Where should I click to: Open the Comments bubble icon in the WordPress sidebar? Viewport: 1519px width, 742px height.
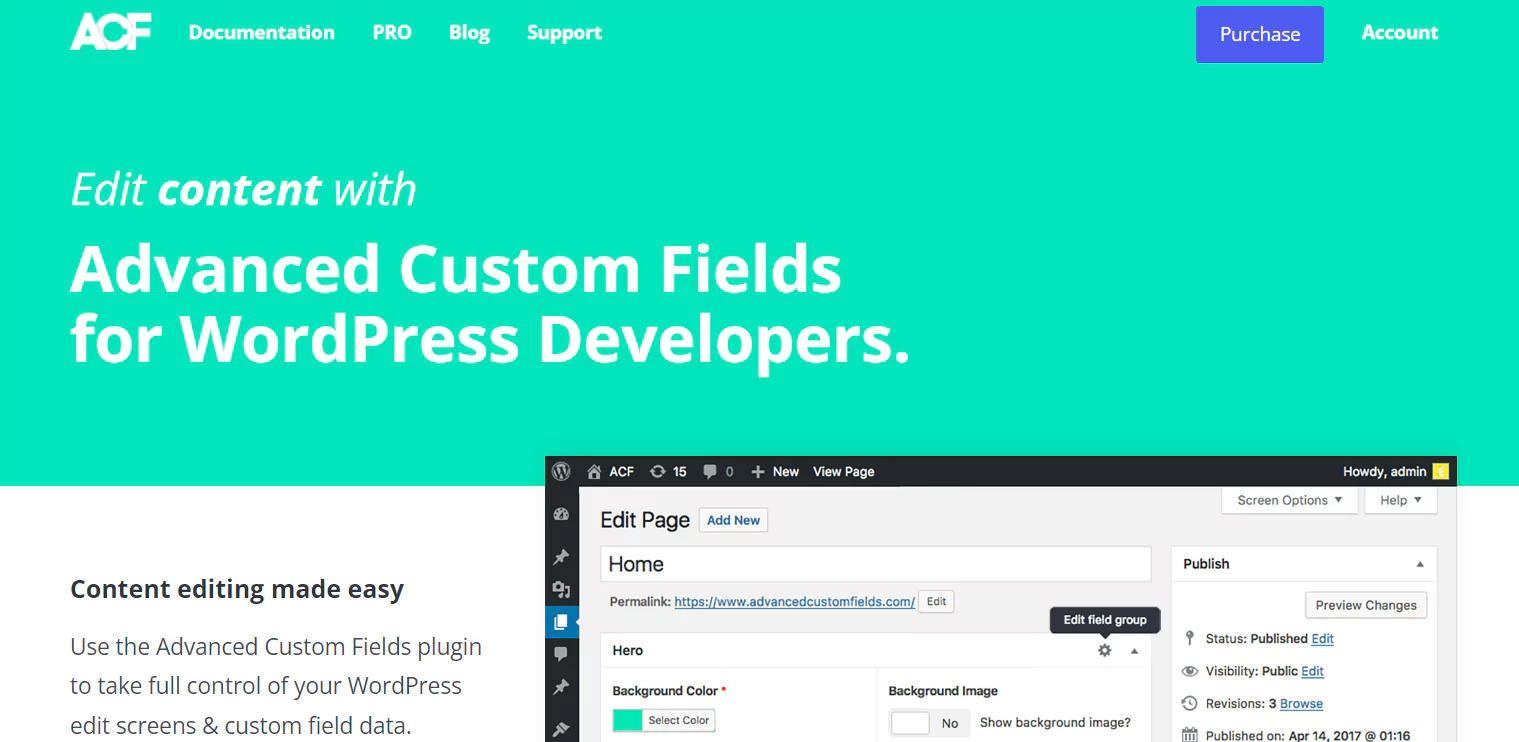[561, 654]
